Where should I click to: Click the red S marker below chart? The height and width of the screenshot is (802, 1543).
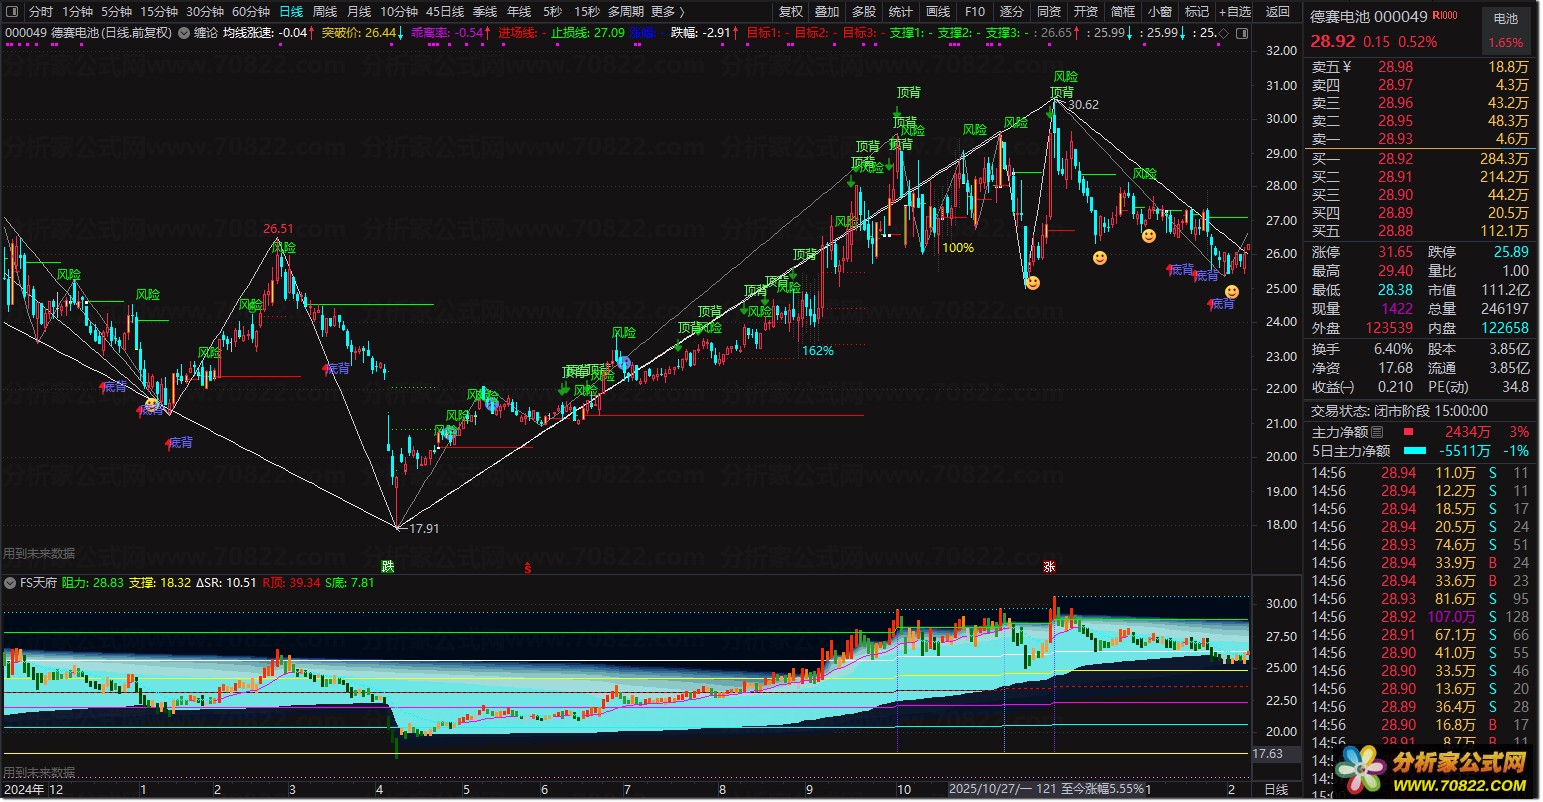[527, 567]
